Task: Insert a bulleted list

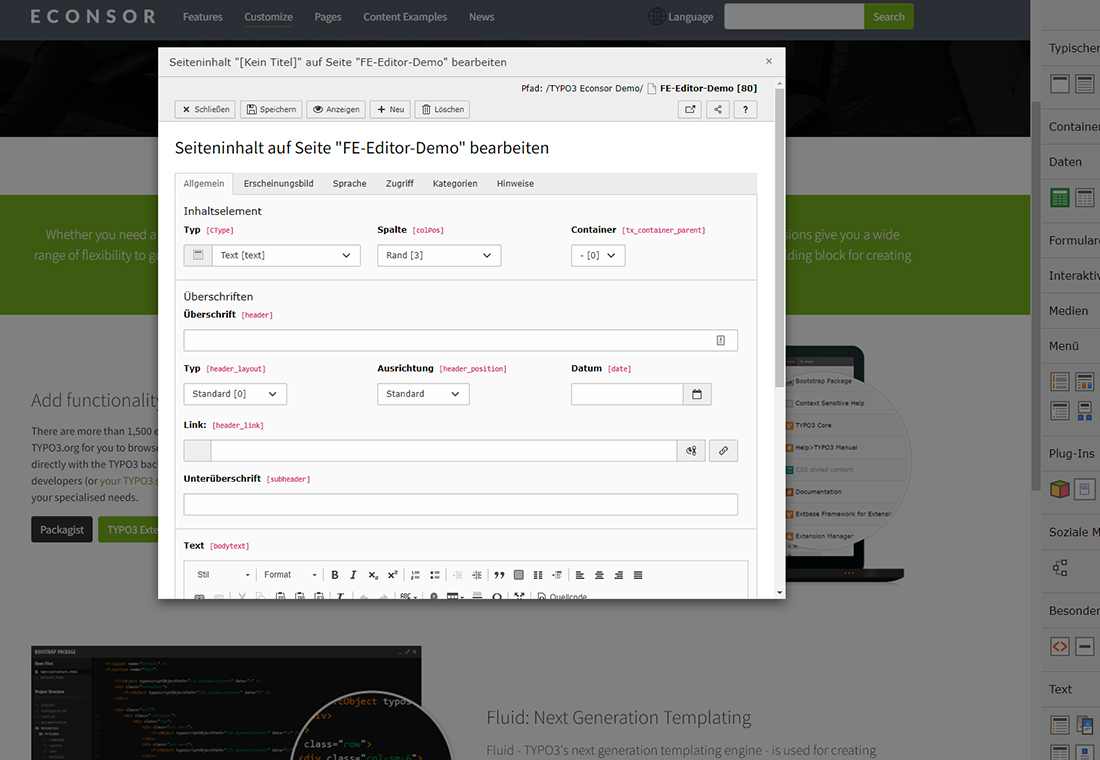Action: 435,575
